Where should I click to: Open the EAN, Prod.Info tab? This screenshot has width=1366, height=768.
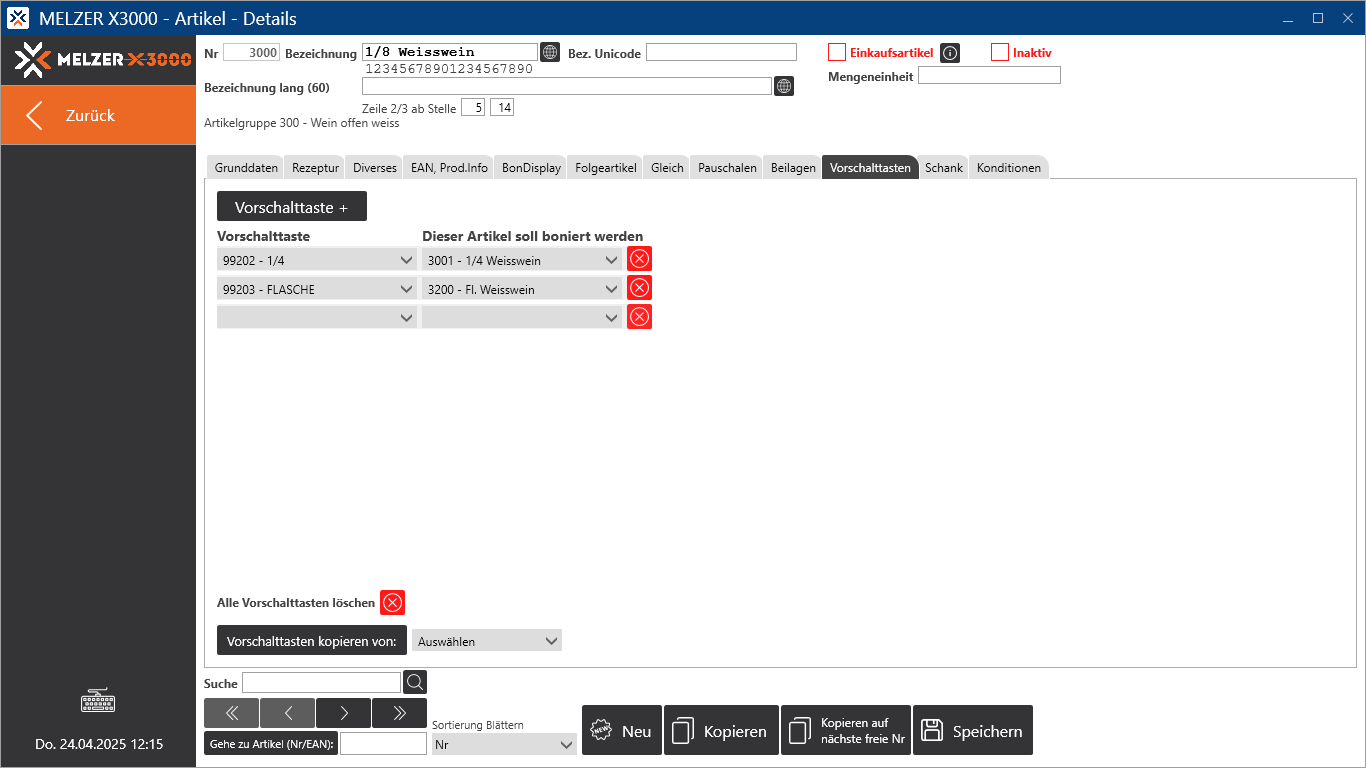coord(449,168)
